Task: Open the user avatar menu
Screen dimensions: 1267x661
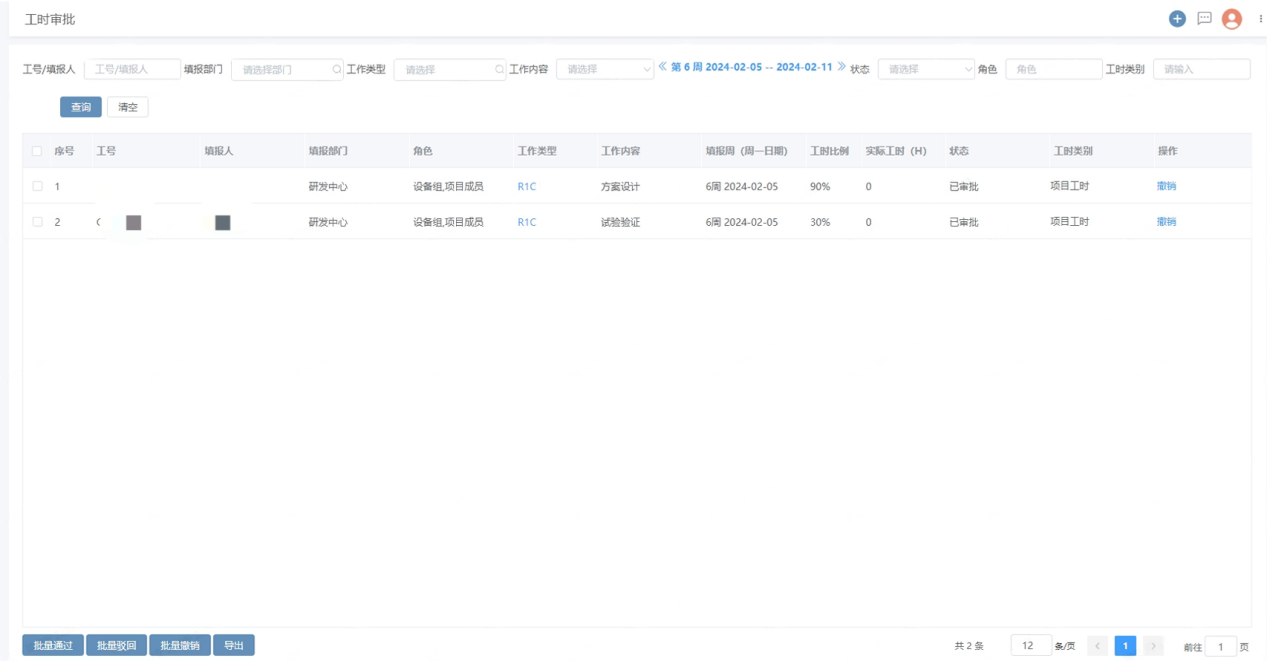Action: (1232, 19)
